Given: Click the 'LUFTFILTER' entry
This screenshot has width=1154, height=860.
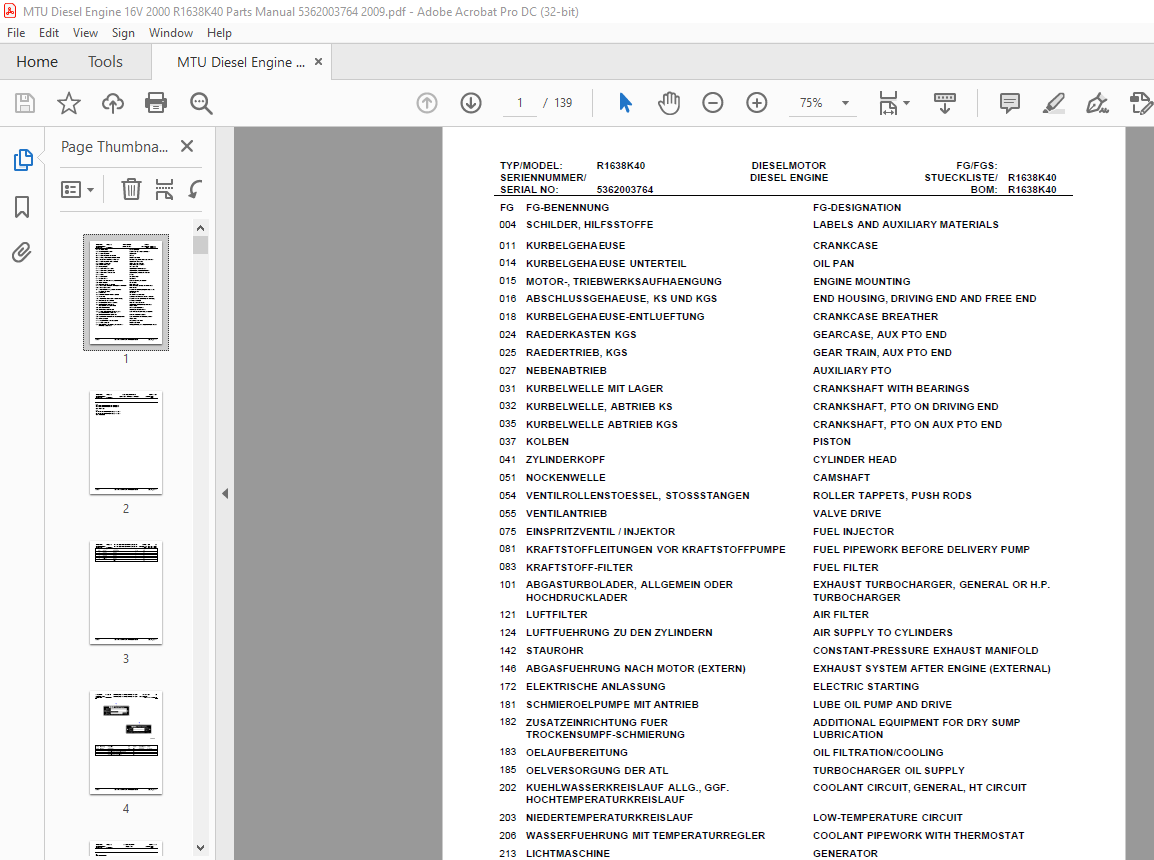Looking at the screenshot, I should coord(556,614).
